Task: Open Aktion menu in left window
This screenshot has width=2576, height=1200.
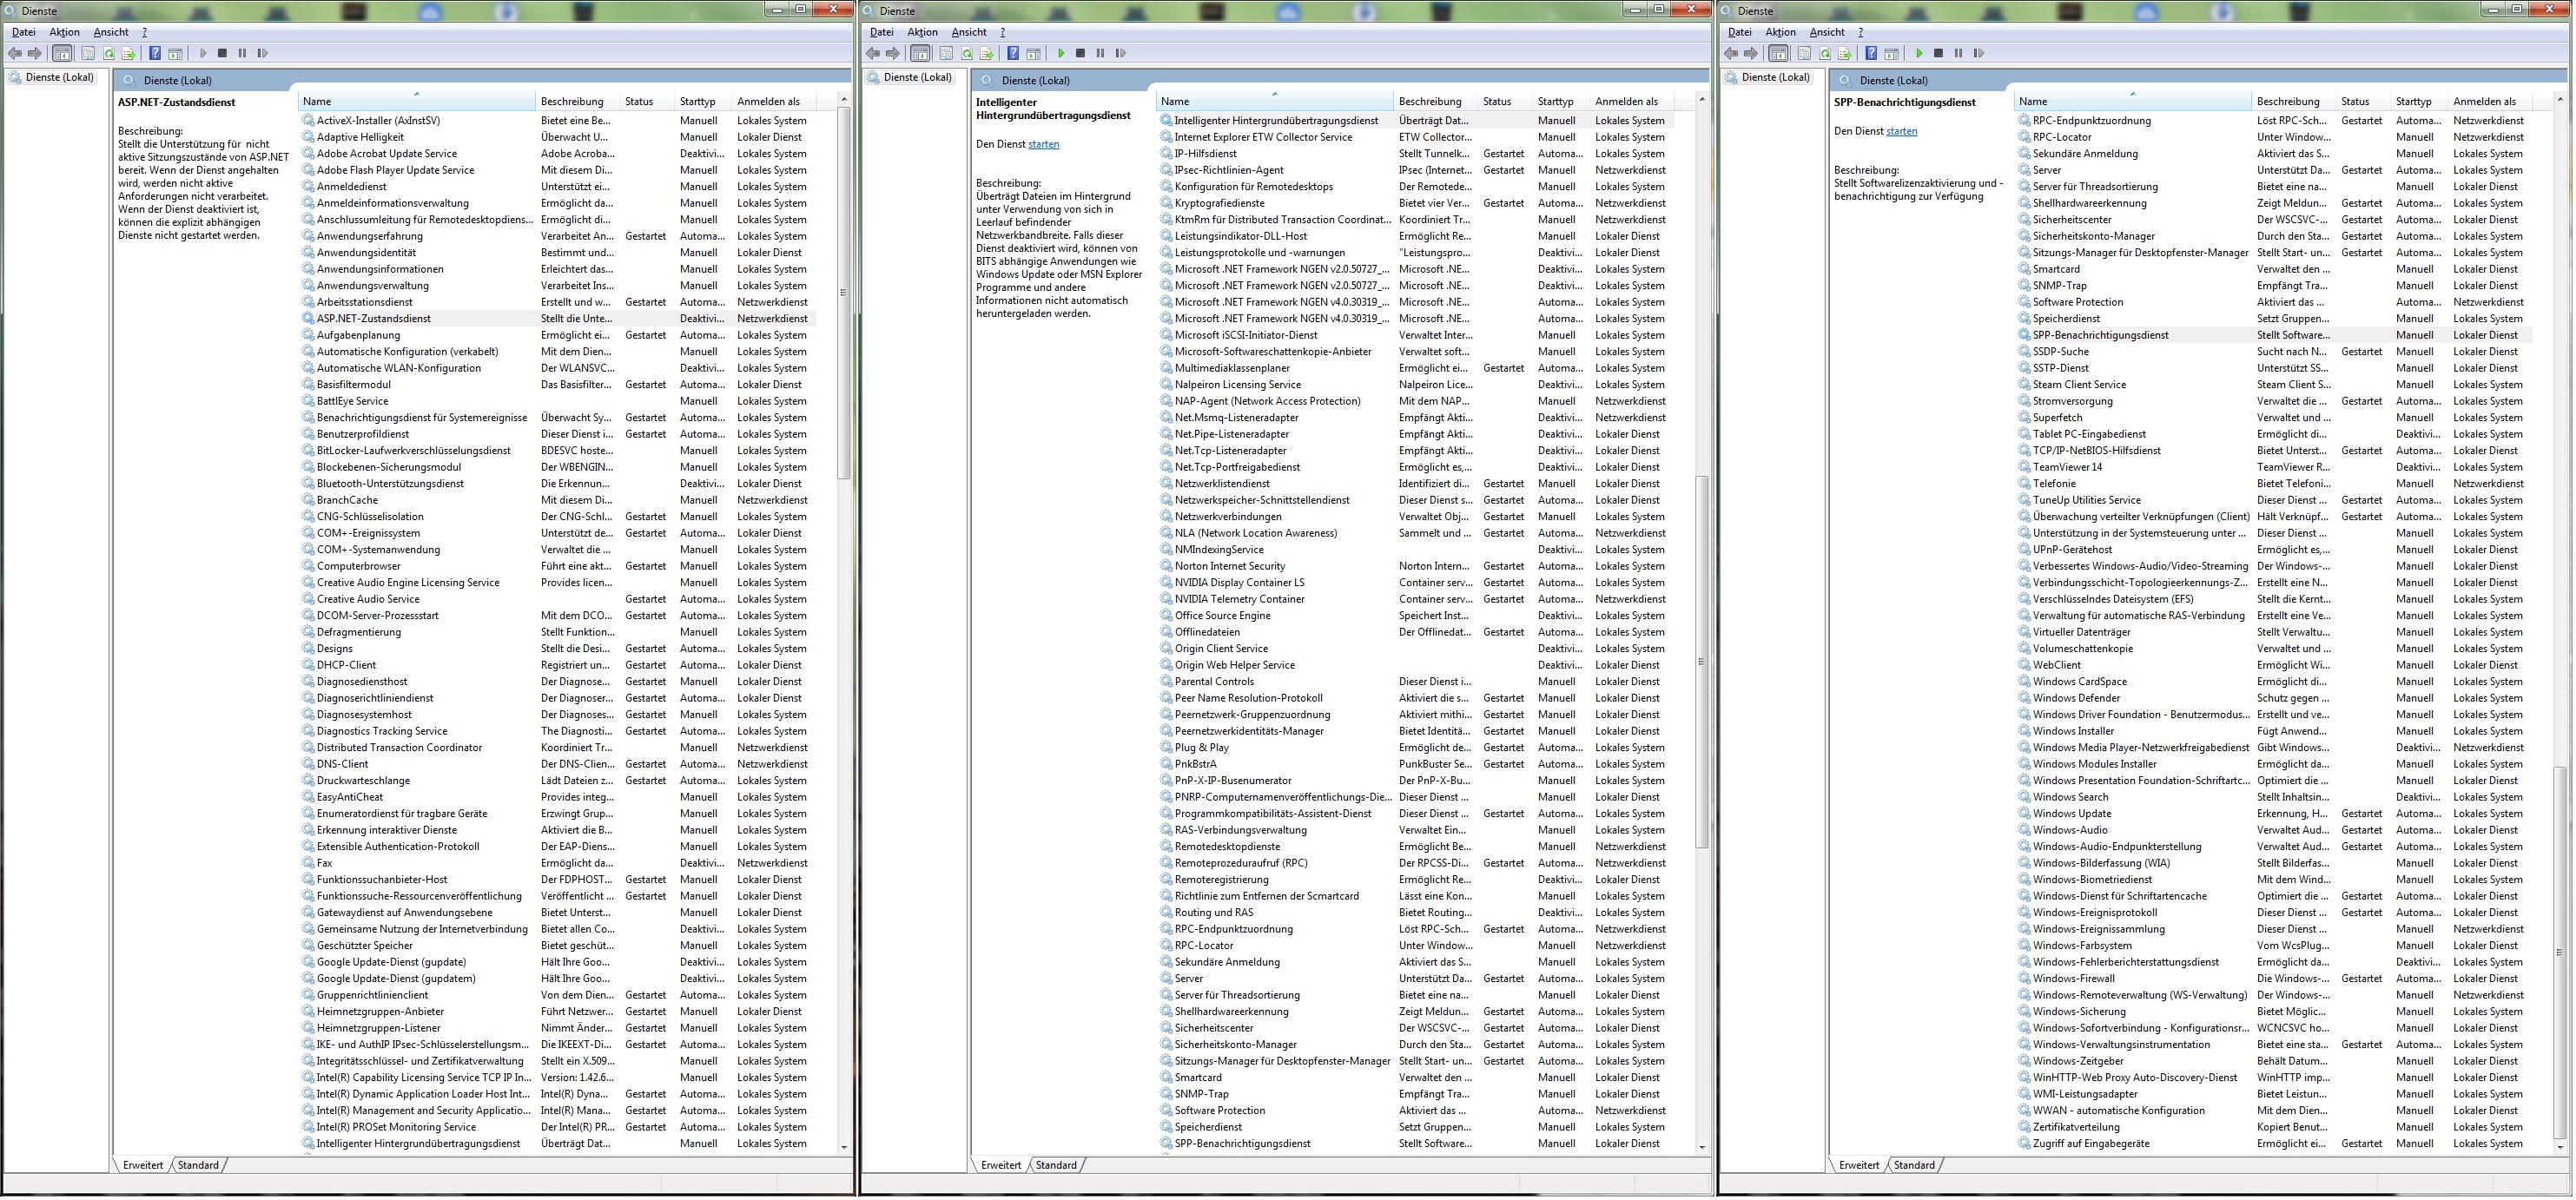Action: [x=64, y=32]
